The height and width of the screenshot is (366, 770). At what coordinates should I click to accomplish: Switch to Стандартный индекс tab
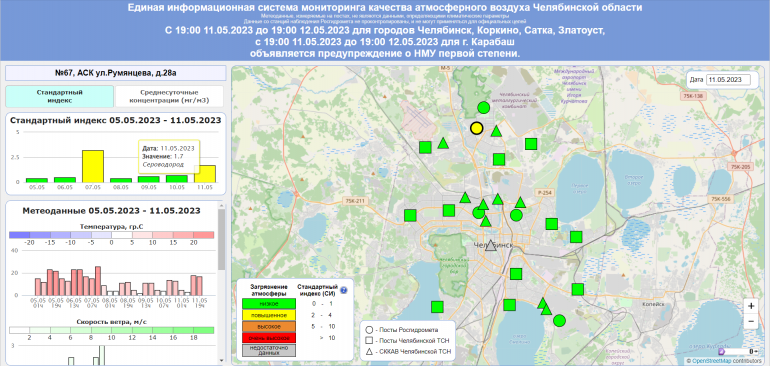(x=59, y=96)
